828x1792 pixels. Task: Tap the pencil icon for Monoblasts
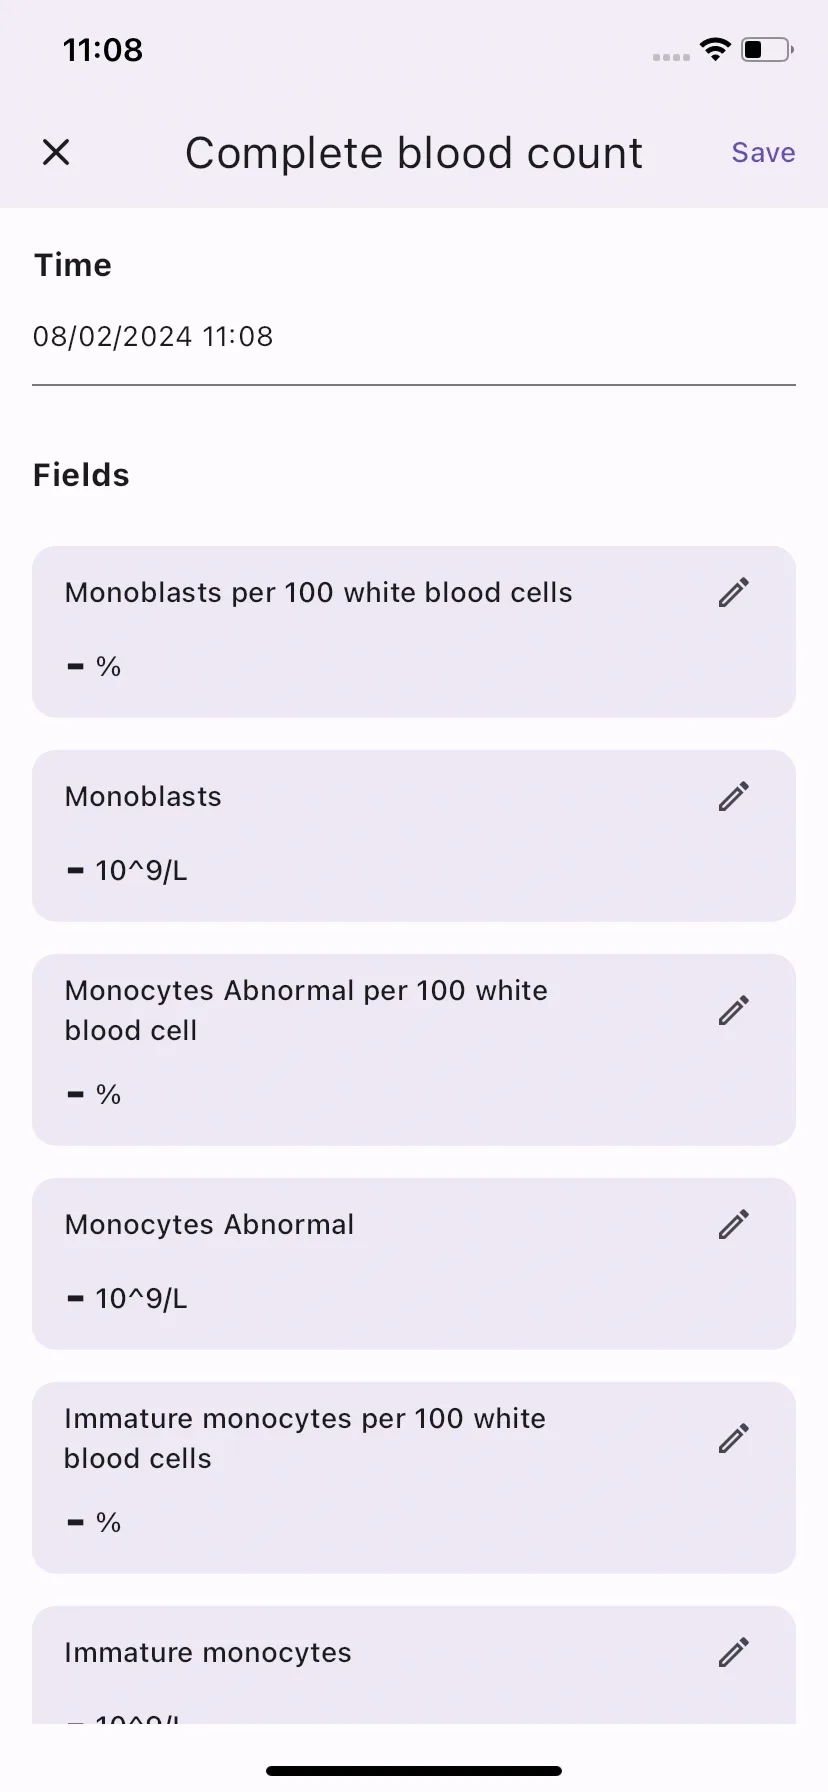click(734, 797)
